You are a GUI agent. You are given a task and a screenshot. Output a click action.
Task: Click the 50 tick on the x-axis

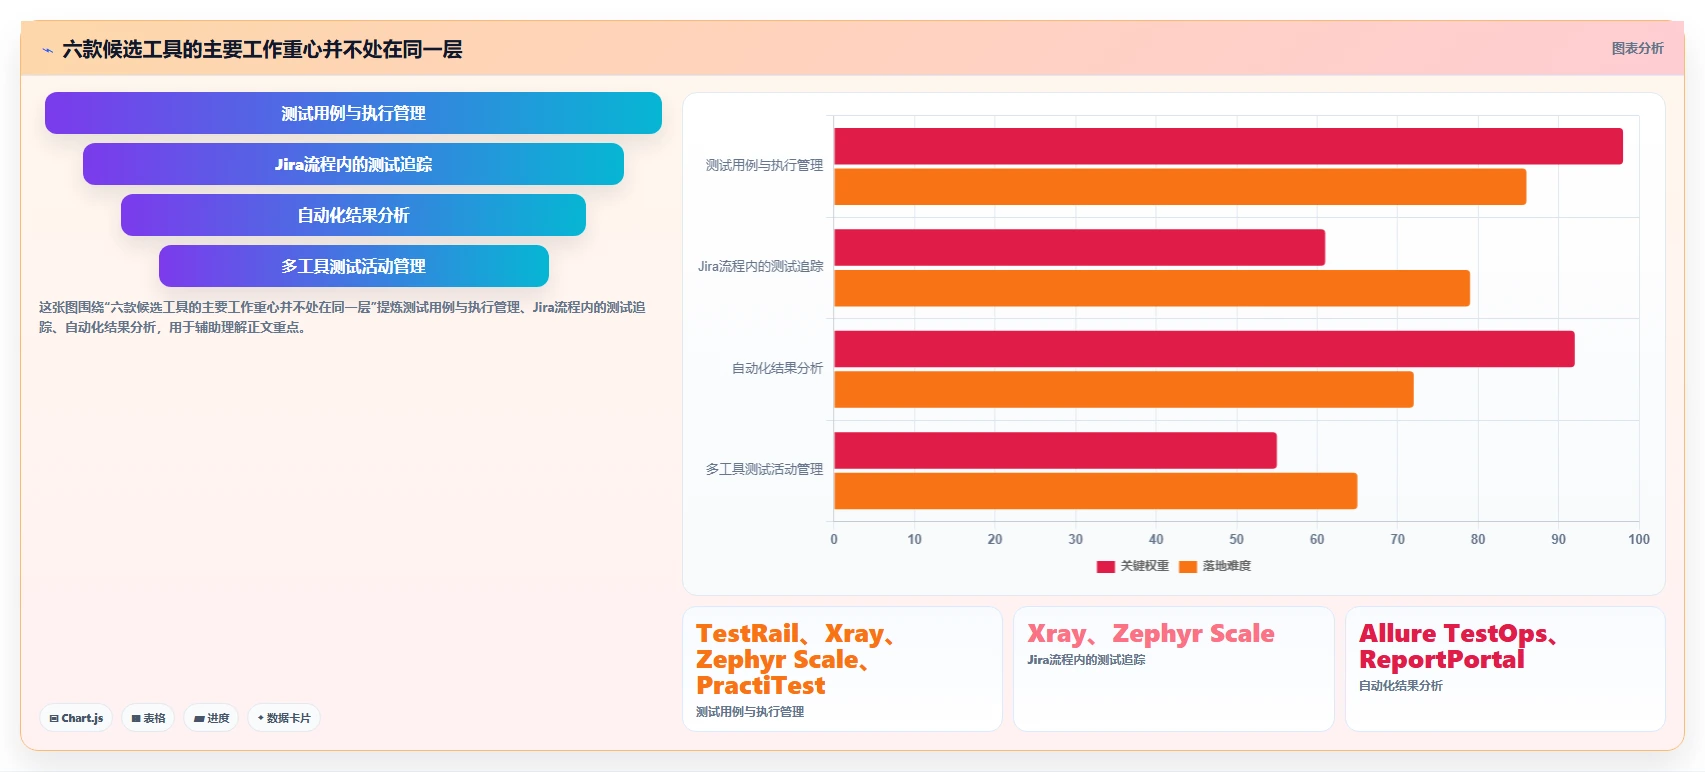click(1236, 539)
